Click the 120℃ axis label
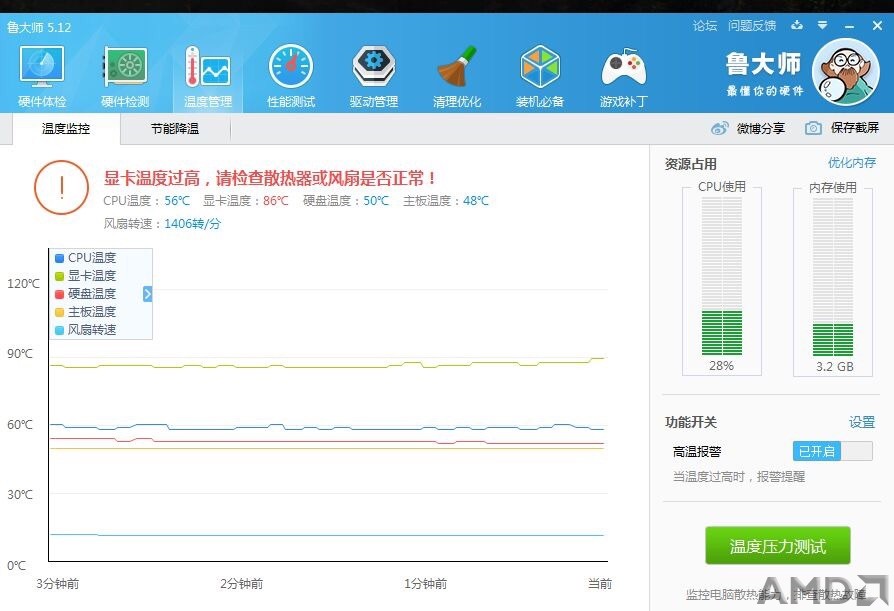894x611 pixels. pyautogui.click(x=23, y=284)
